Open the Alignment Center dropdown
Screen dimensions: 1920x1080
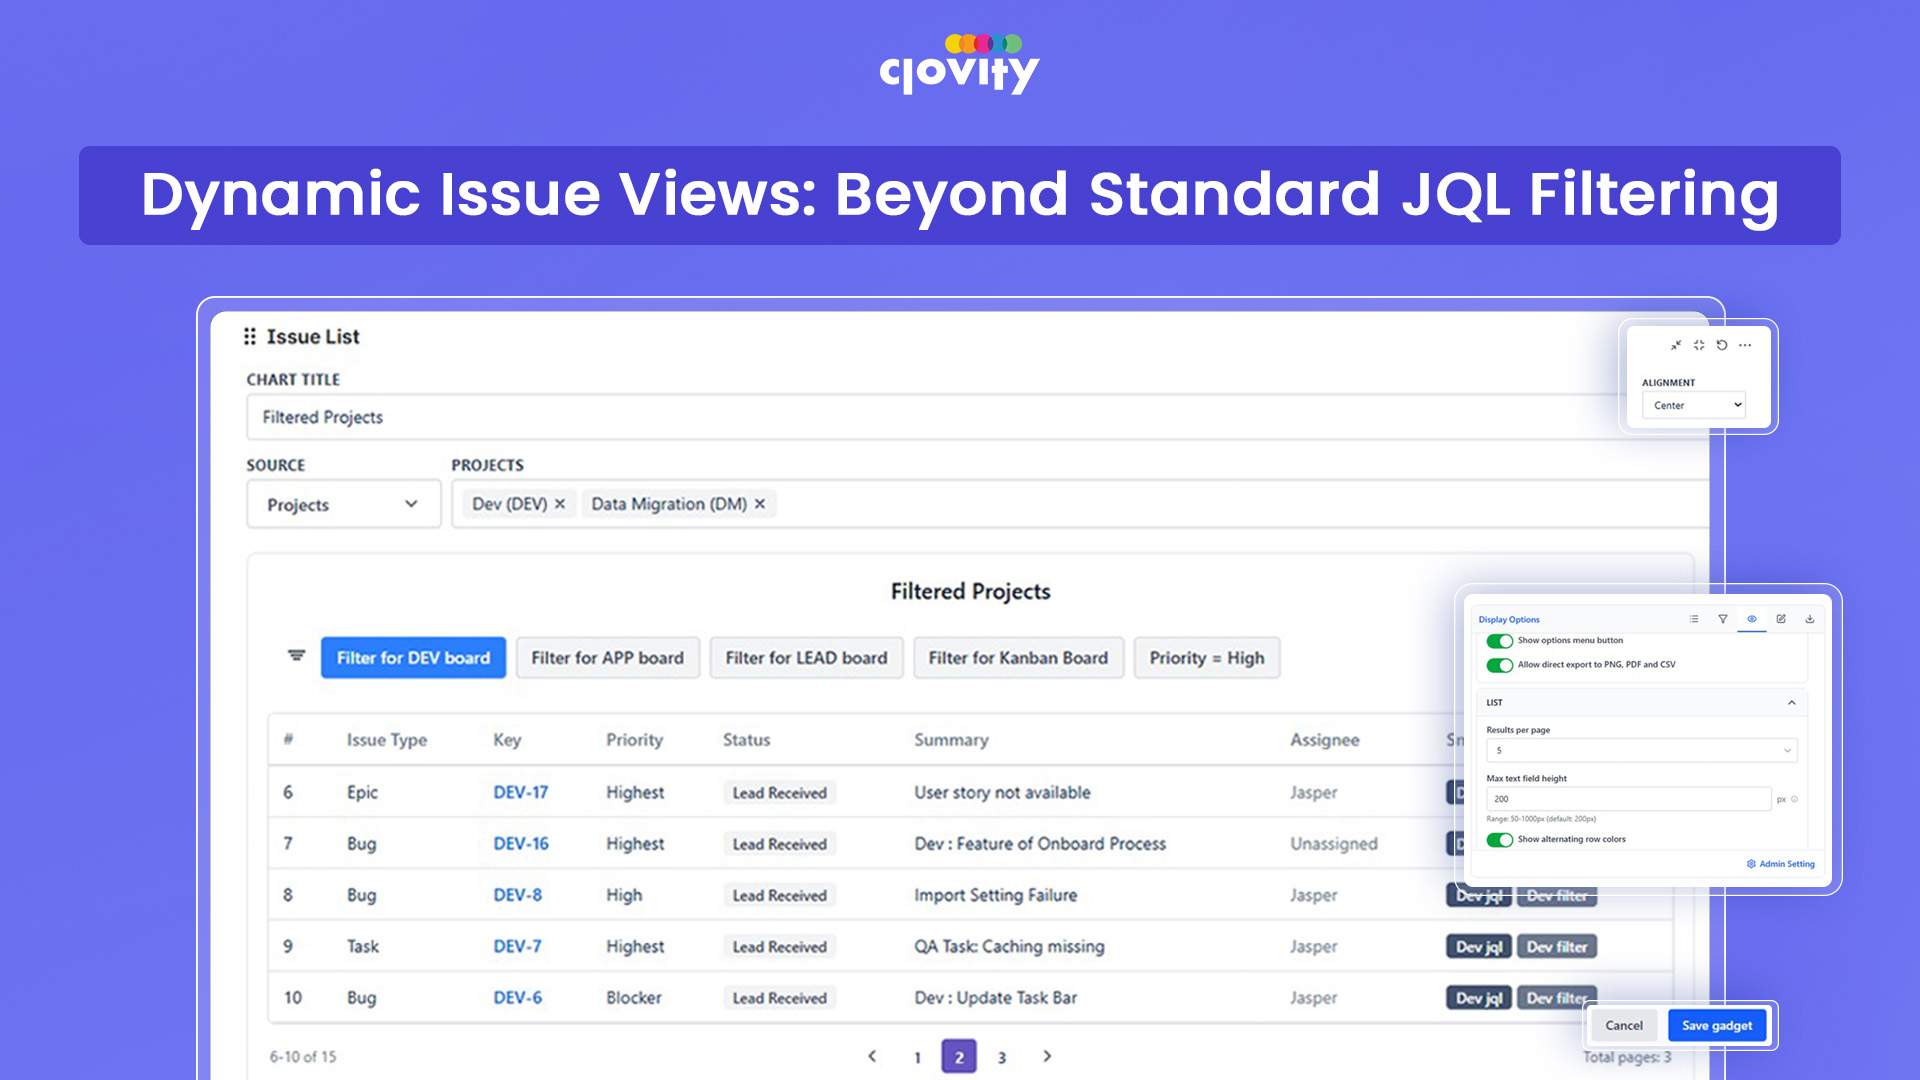(x=1693, y=405)
